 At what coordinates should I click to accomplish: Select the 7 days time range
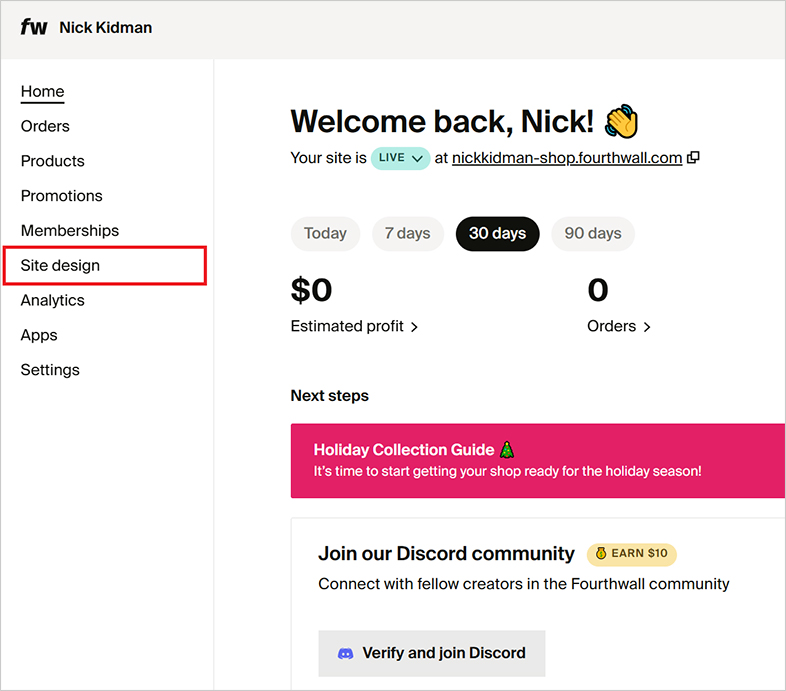tap(408, 234)
